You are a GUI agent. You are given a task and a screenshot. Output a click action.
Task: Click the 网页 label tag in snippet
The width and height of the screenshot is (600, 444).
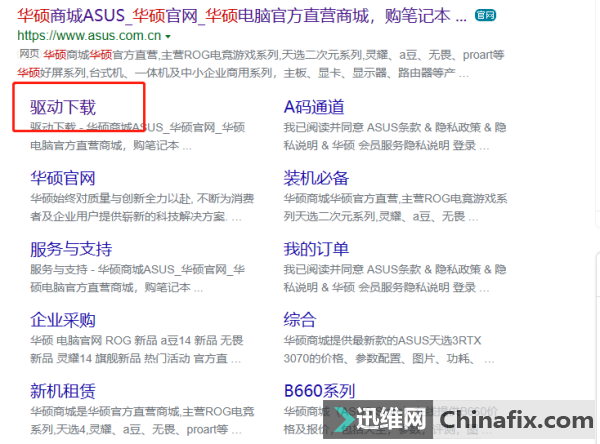click(x=29, y=54)
